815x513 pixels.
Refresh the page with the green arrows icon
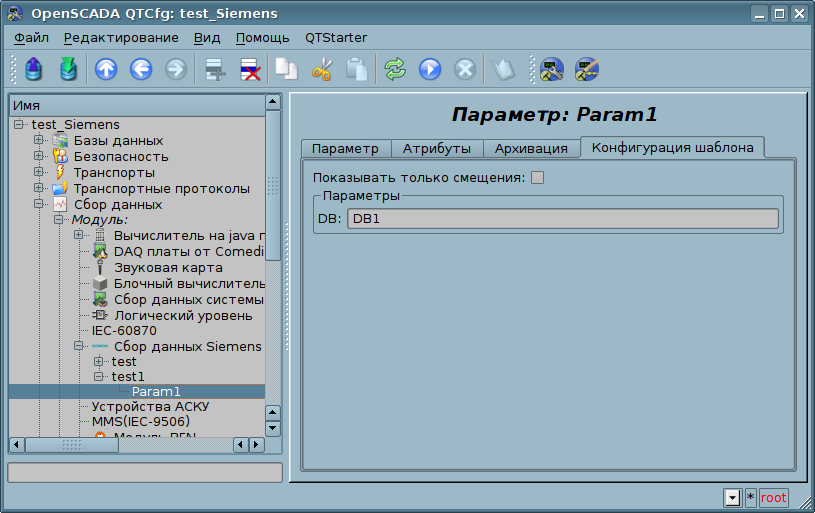396,69
